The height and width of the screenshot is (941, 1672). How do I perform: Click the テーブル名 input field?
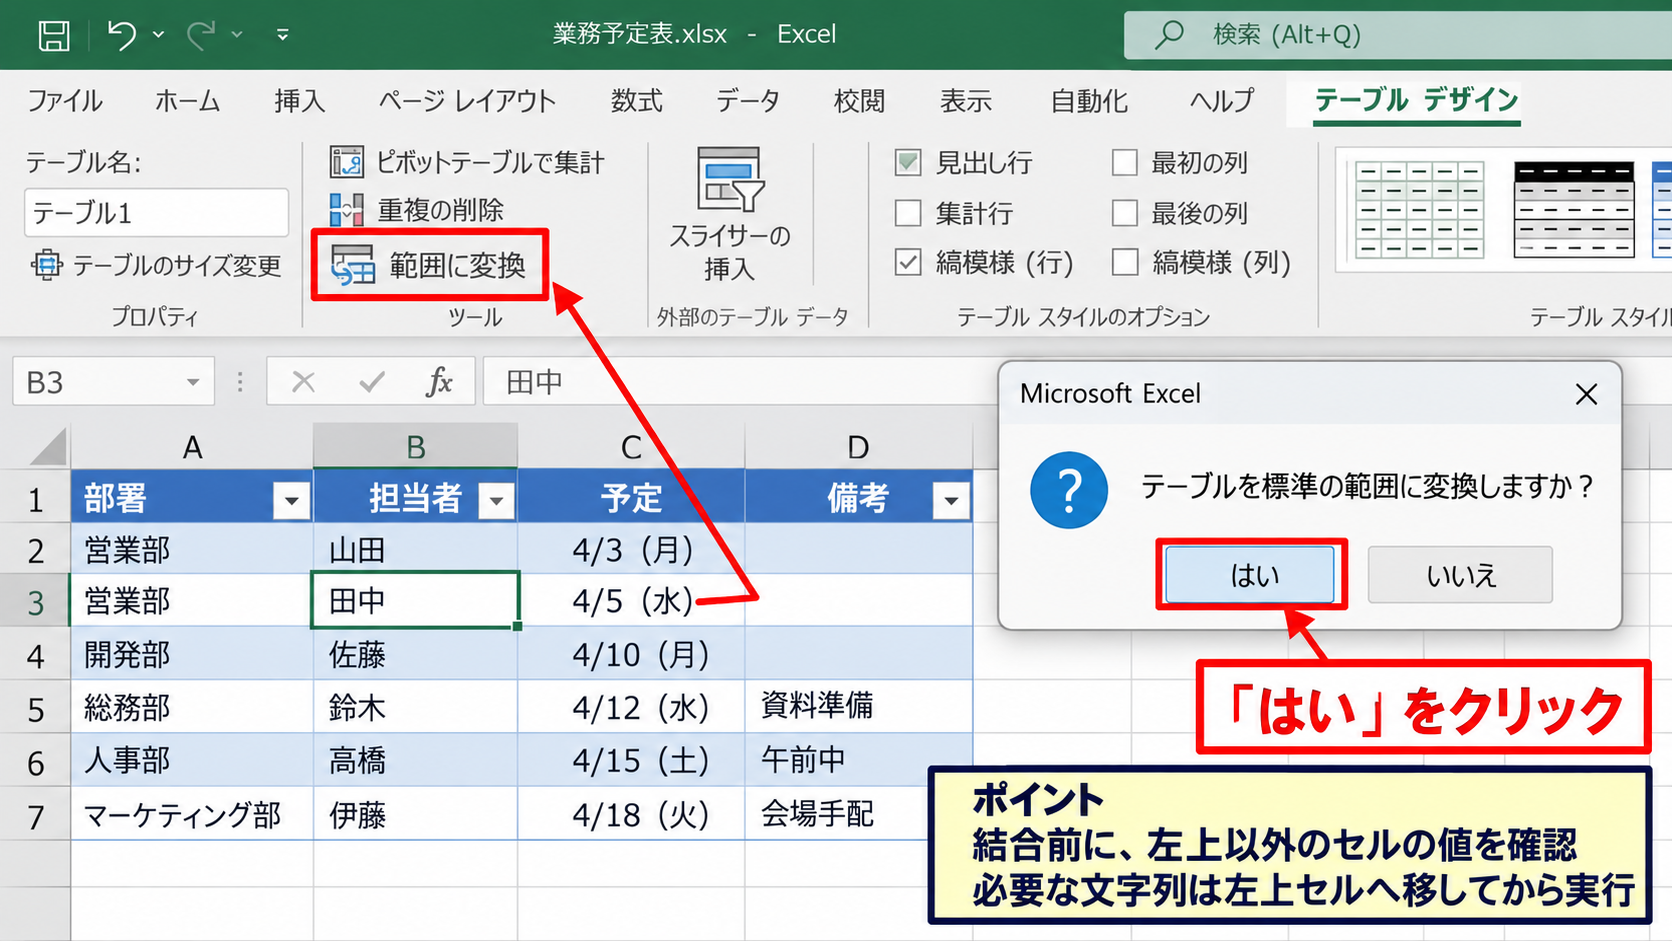click(156, 213)
